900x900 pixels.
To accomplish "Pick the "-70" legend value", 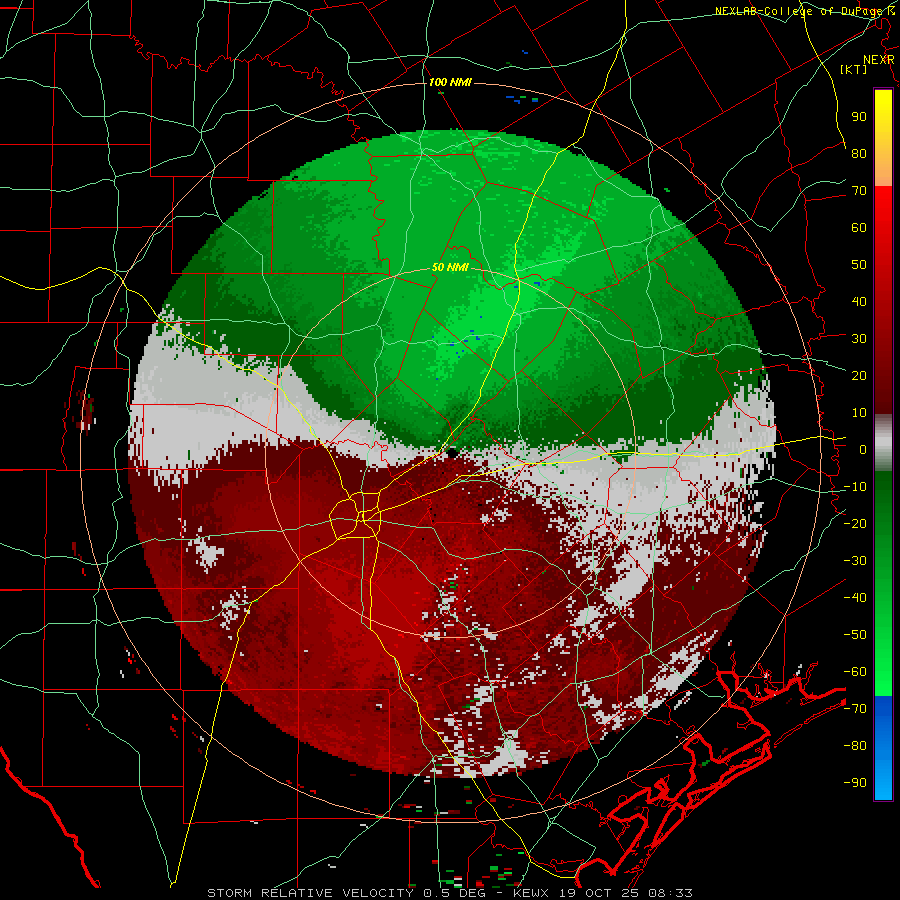I will pos(855,709).
